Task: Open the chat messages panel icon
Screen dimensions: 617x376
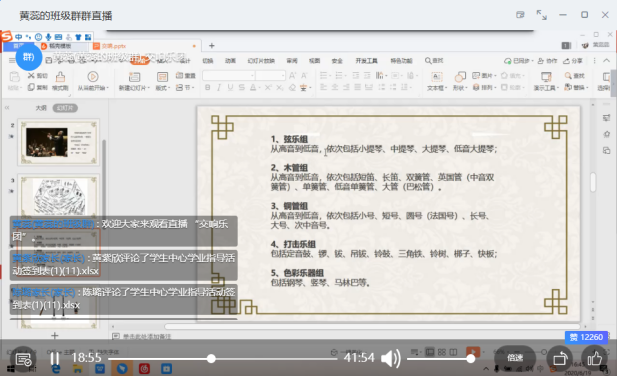Action: click(x=23, y=359)
